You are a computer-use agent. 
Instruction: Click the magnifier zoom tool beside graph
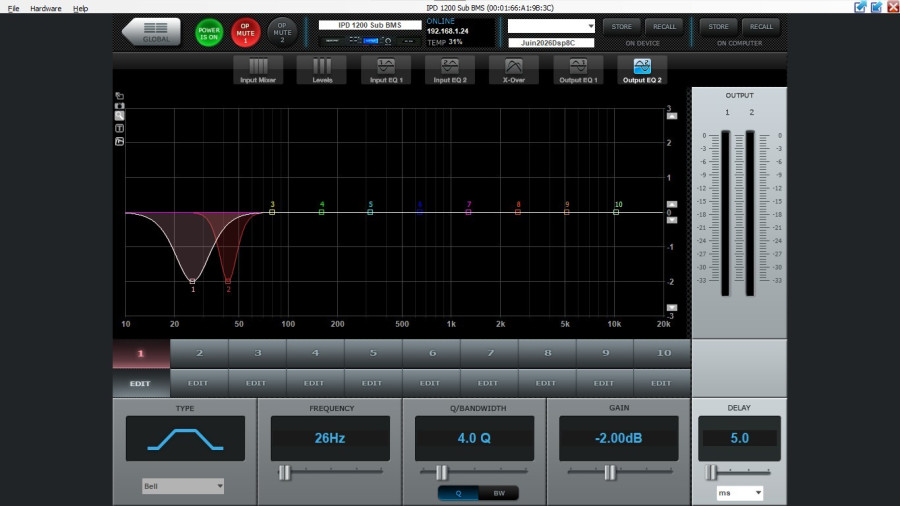[119, 116]
